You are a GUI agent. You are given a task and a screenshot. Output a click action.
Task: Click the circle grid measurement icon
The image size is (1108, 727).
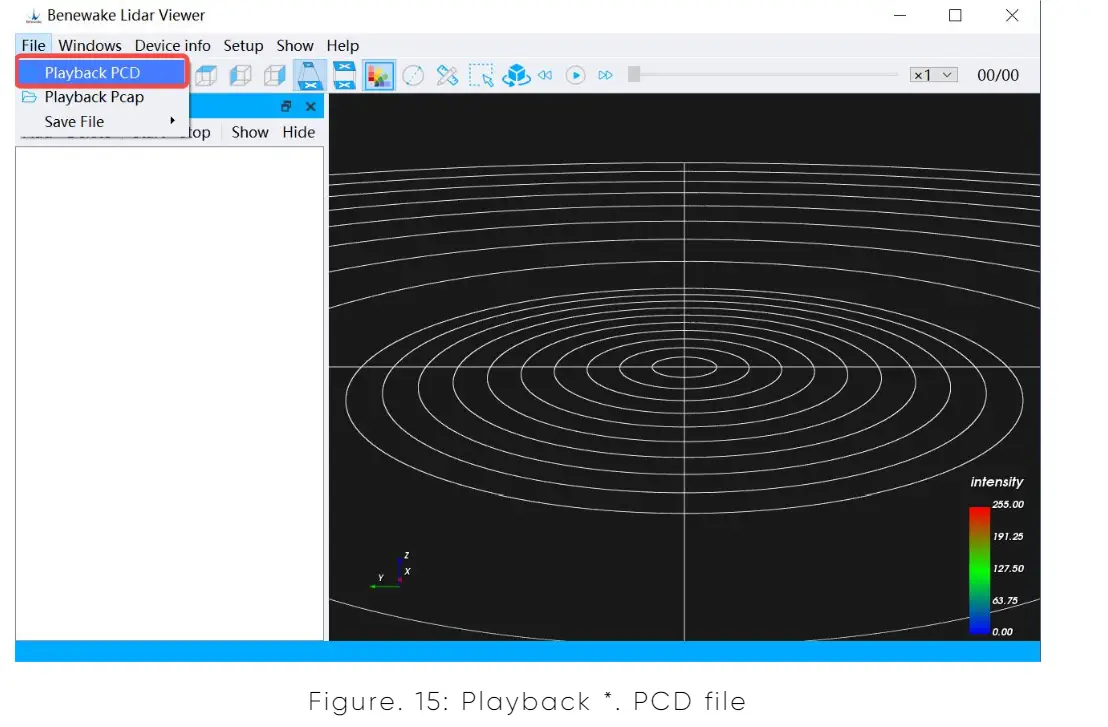(x=413, y=75)
